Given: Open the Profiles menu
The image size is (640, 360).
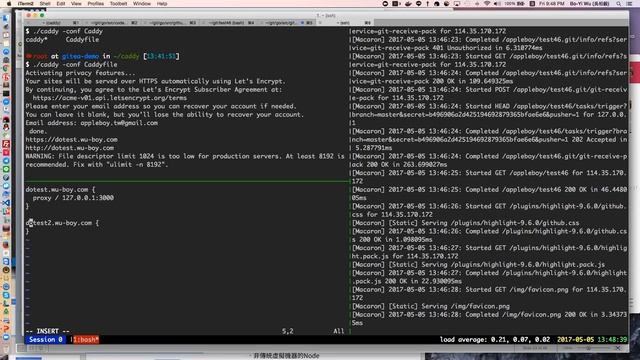Looking at the screenshot, I should [x=96, y=4].
